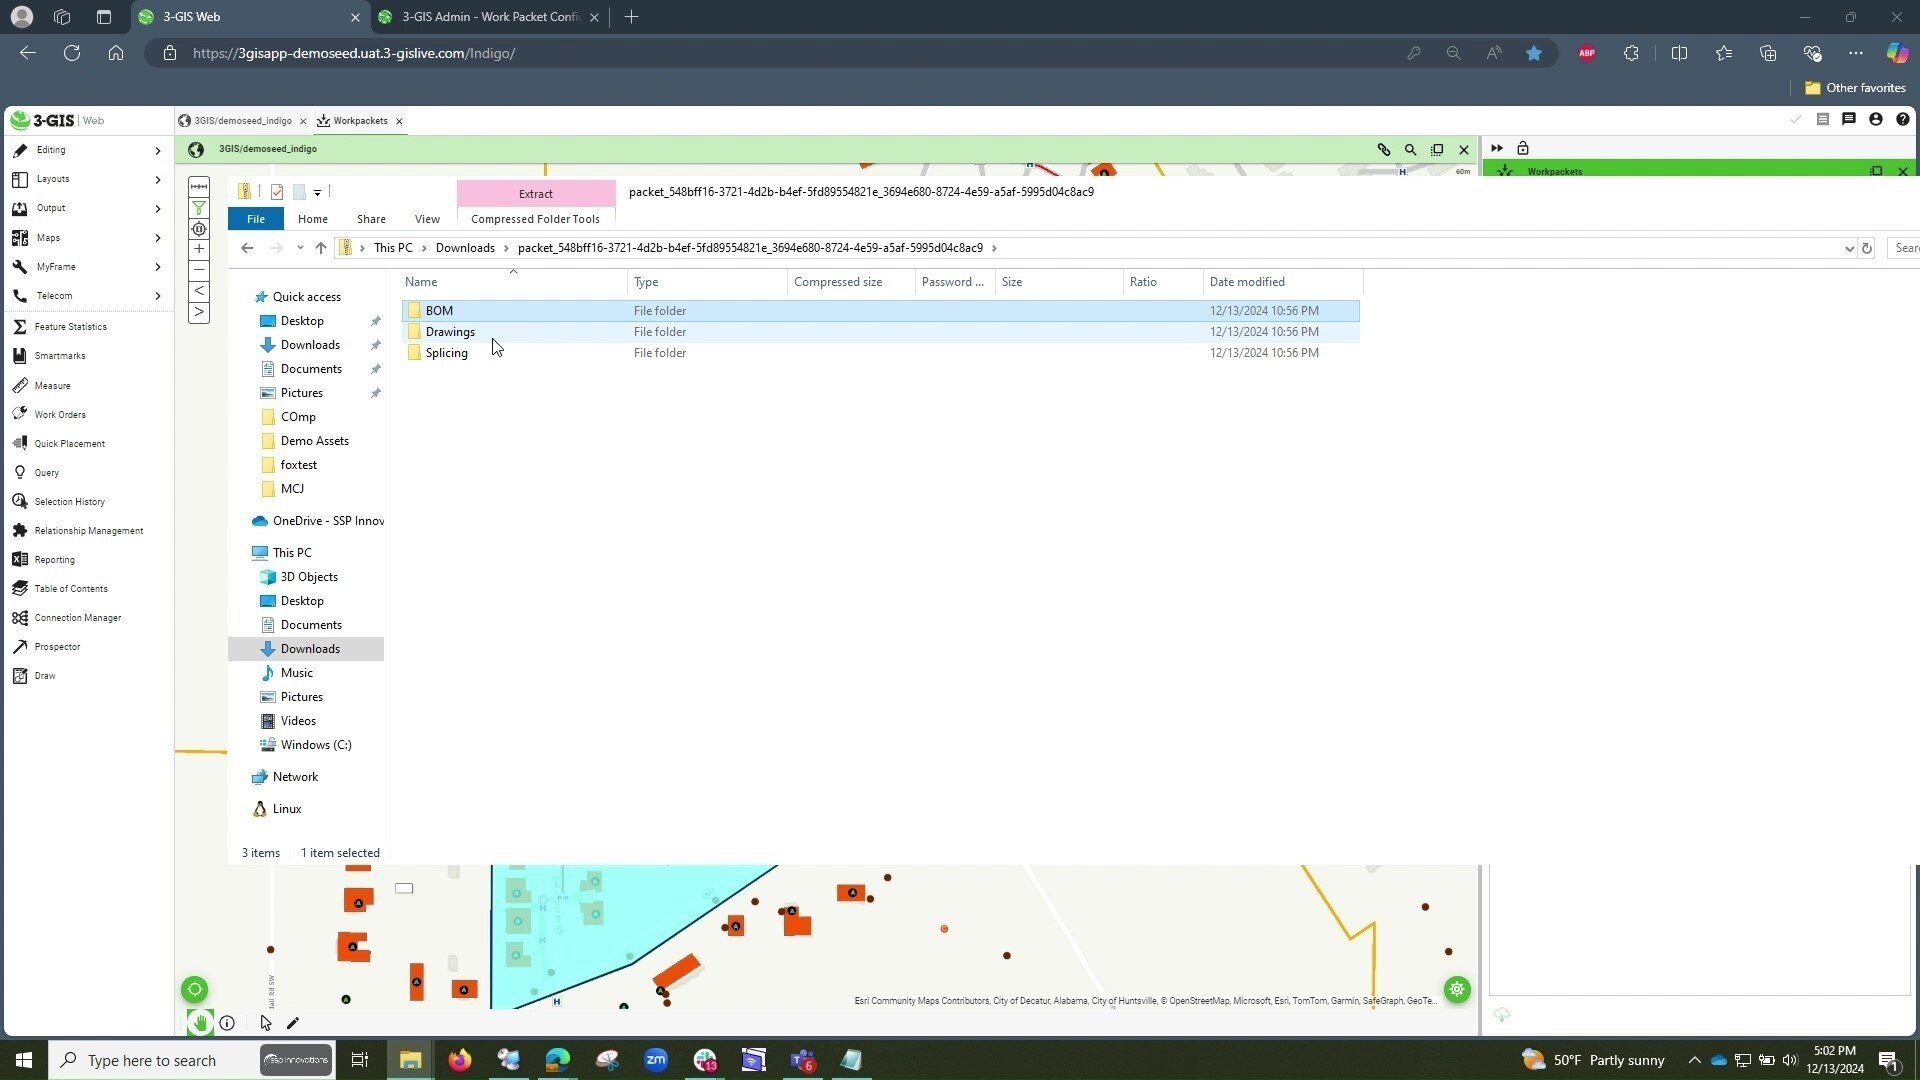The height and width of the screenshot is (1080, 1920).
Task: Open the address bar dropdown arrow
Action: (1850, 247)
